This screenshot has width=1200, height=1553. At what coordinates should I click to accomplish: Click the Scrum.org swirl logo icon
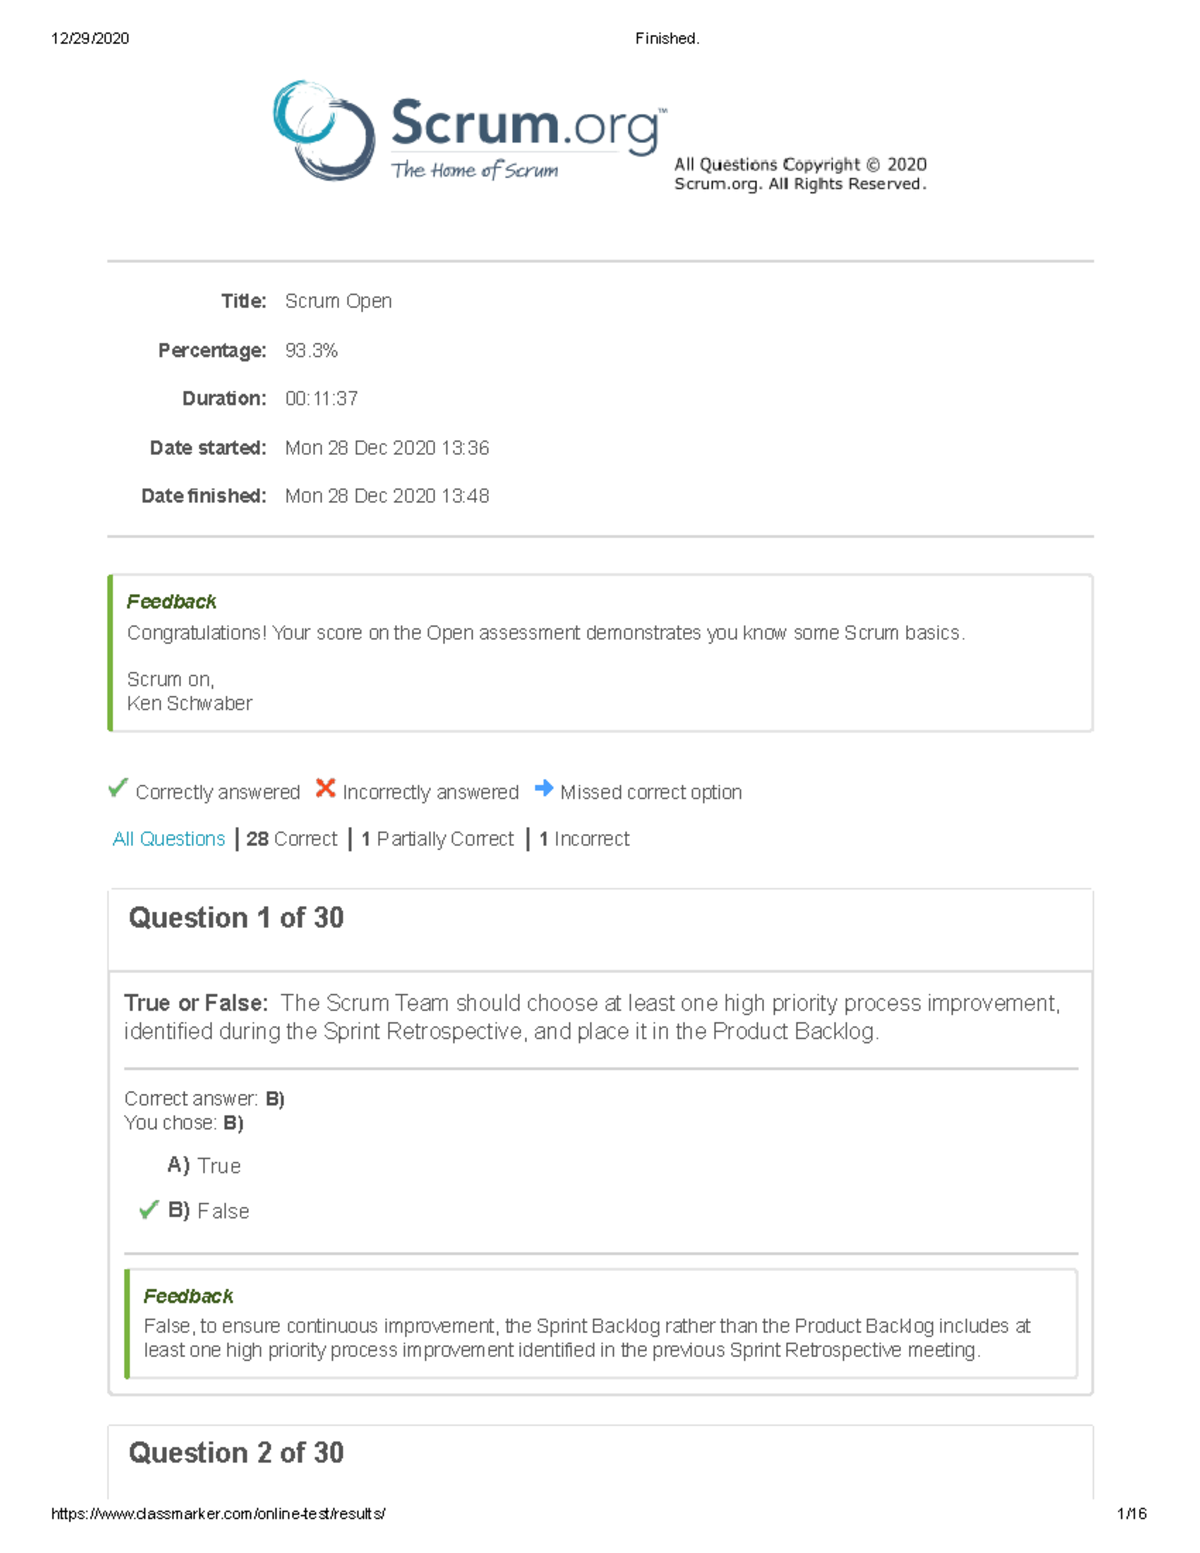(323, 130)
